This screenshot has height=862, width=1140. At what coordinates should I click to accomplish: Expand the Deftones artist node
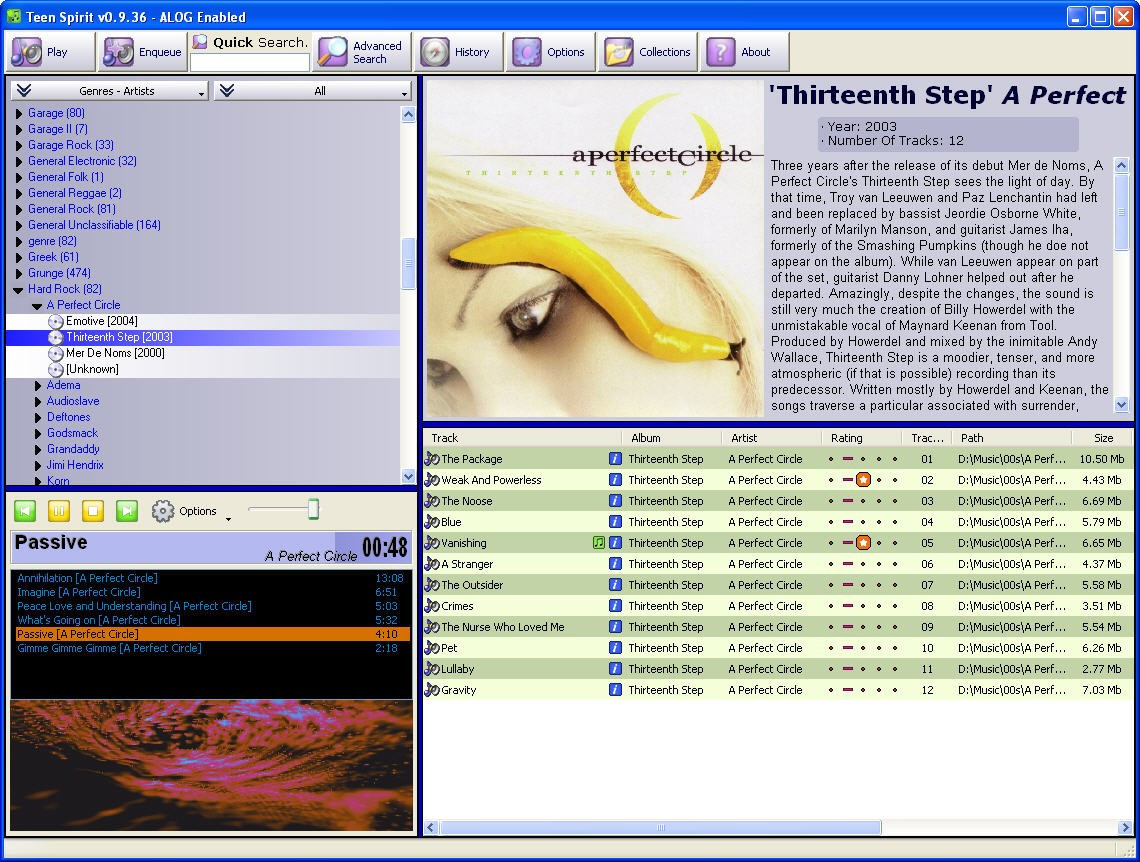(x=38, y=417)
